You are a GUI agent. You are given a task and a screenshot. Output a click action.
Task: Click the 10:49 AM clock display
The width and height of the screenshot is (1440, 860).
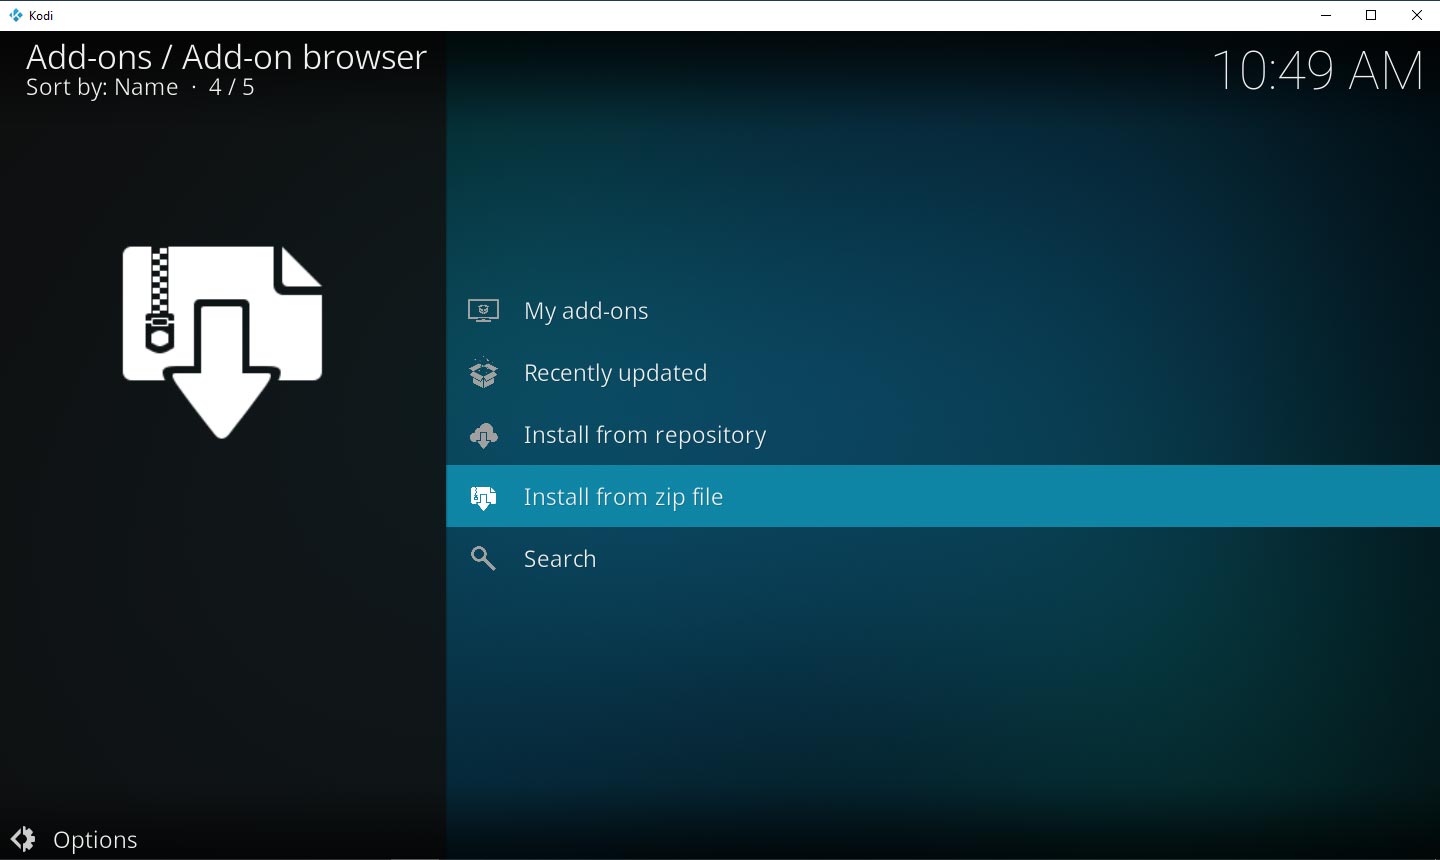(1318, 70)
